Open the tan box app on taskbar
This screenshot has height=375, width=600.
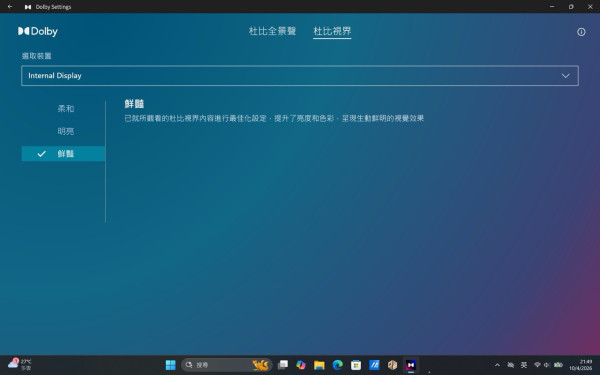(x=393, y=365)
